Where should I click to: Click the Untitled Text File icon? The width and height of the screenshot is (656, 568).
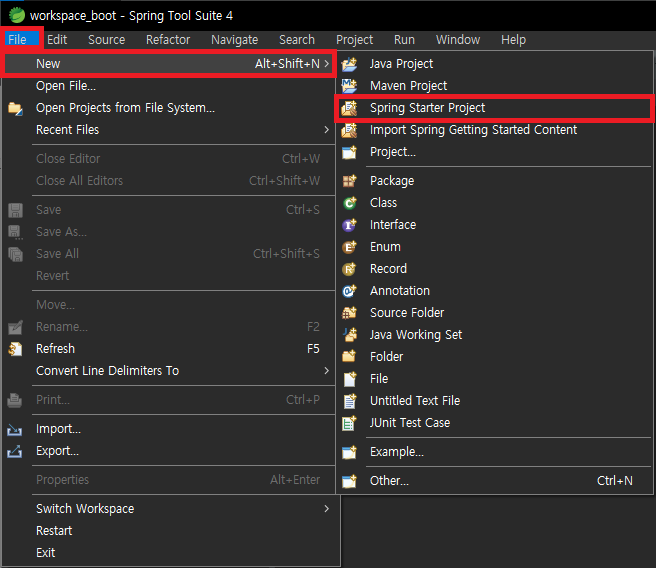click(349, 401)
